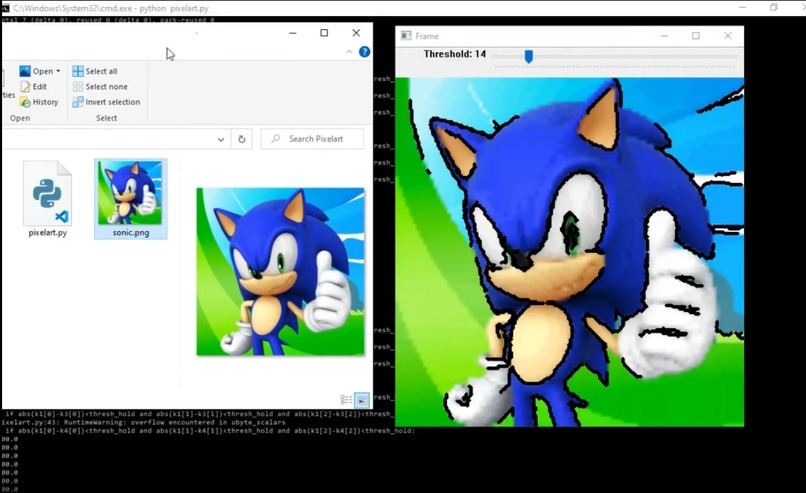Click the 'Select' ribbon group label
The height and width of the screenshot is (493, 806).
[106, 118]
